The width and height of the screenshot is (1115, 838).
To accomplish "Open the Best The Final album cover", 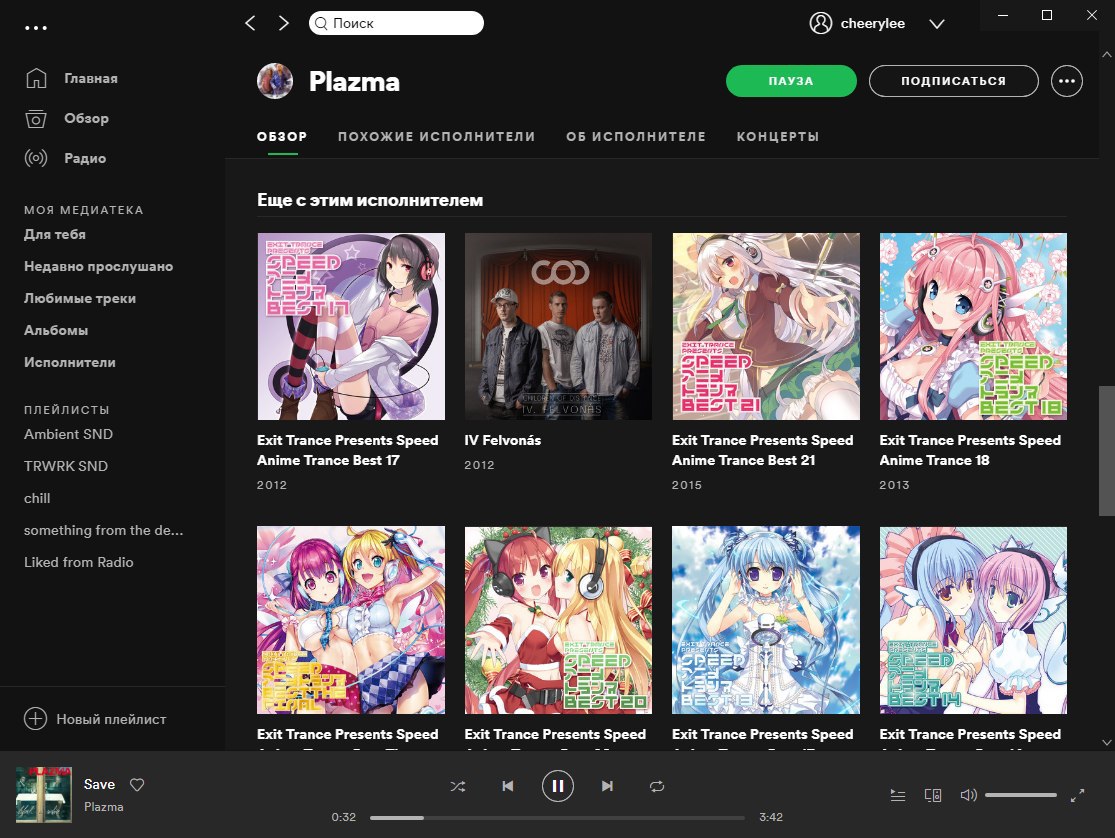I will 351,620.
